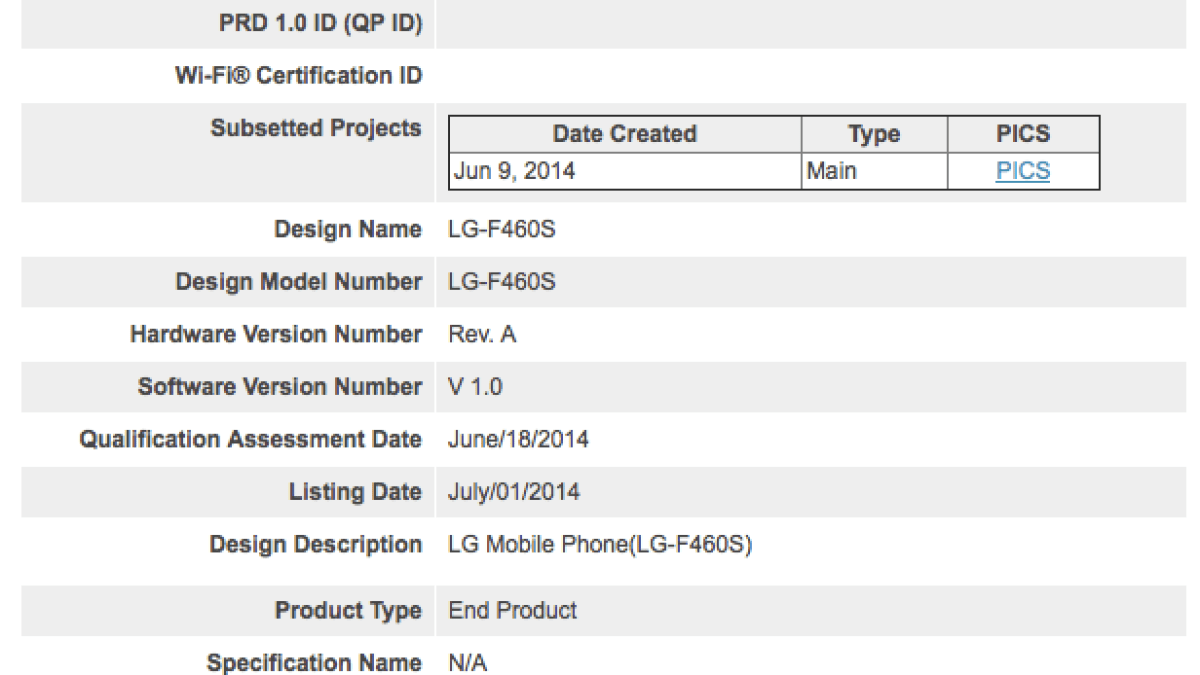Click the Design Description label

[315, 545]
